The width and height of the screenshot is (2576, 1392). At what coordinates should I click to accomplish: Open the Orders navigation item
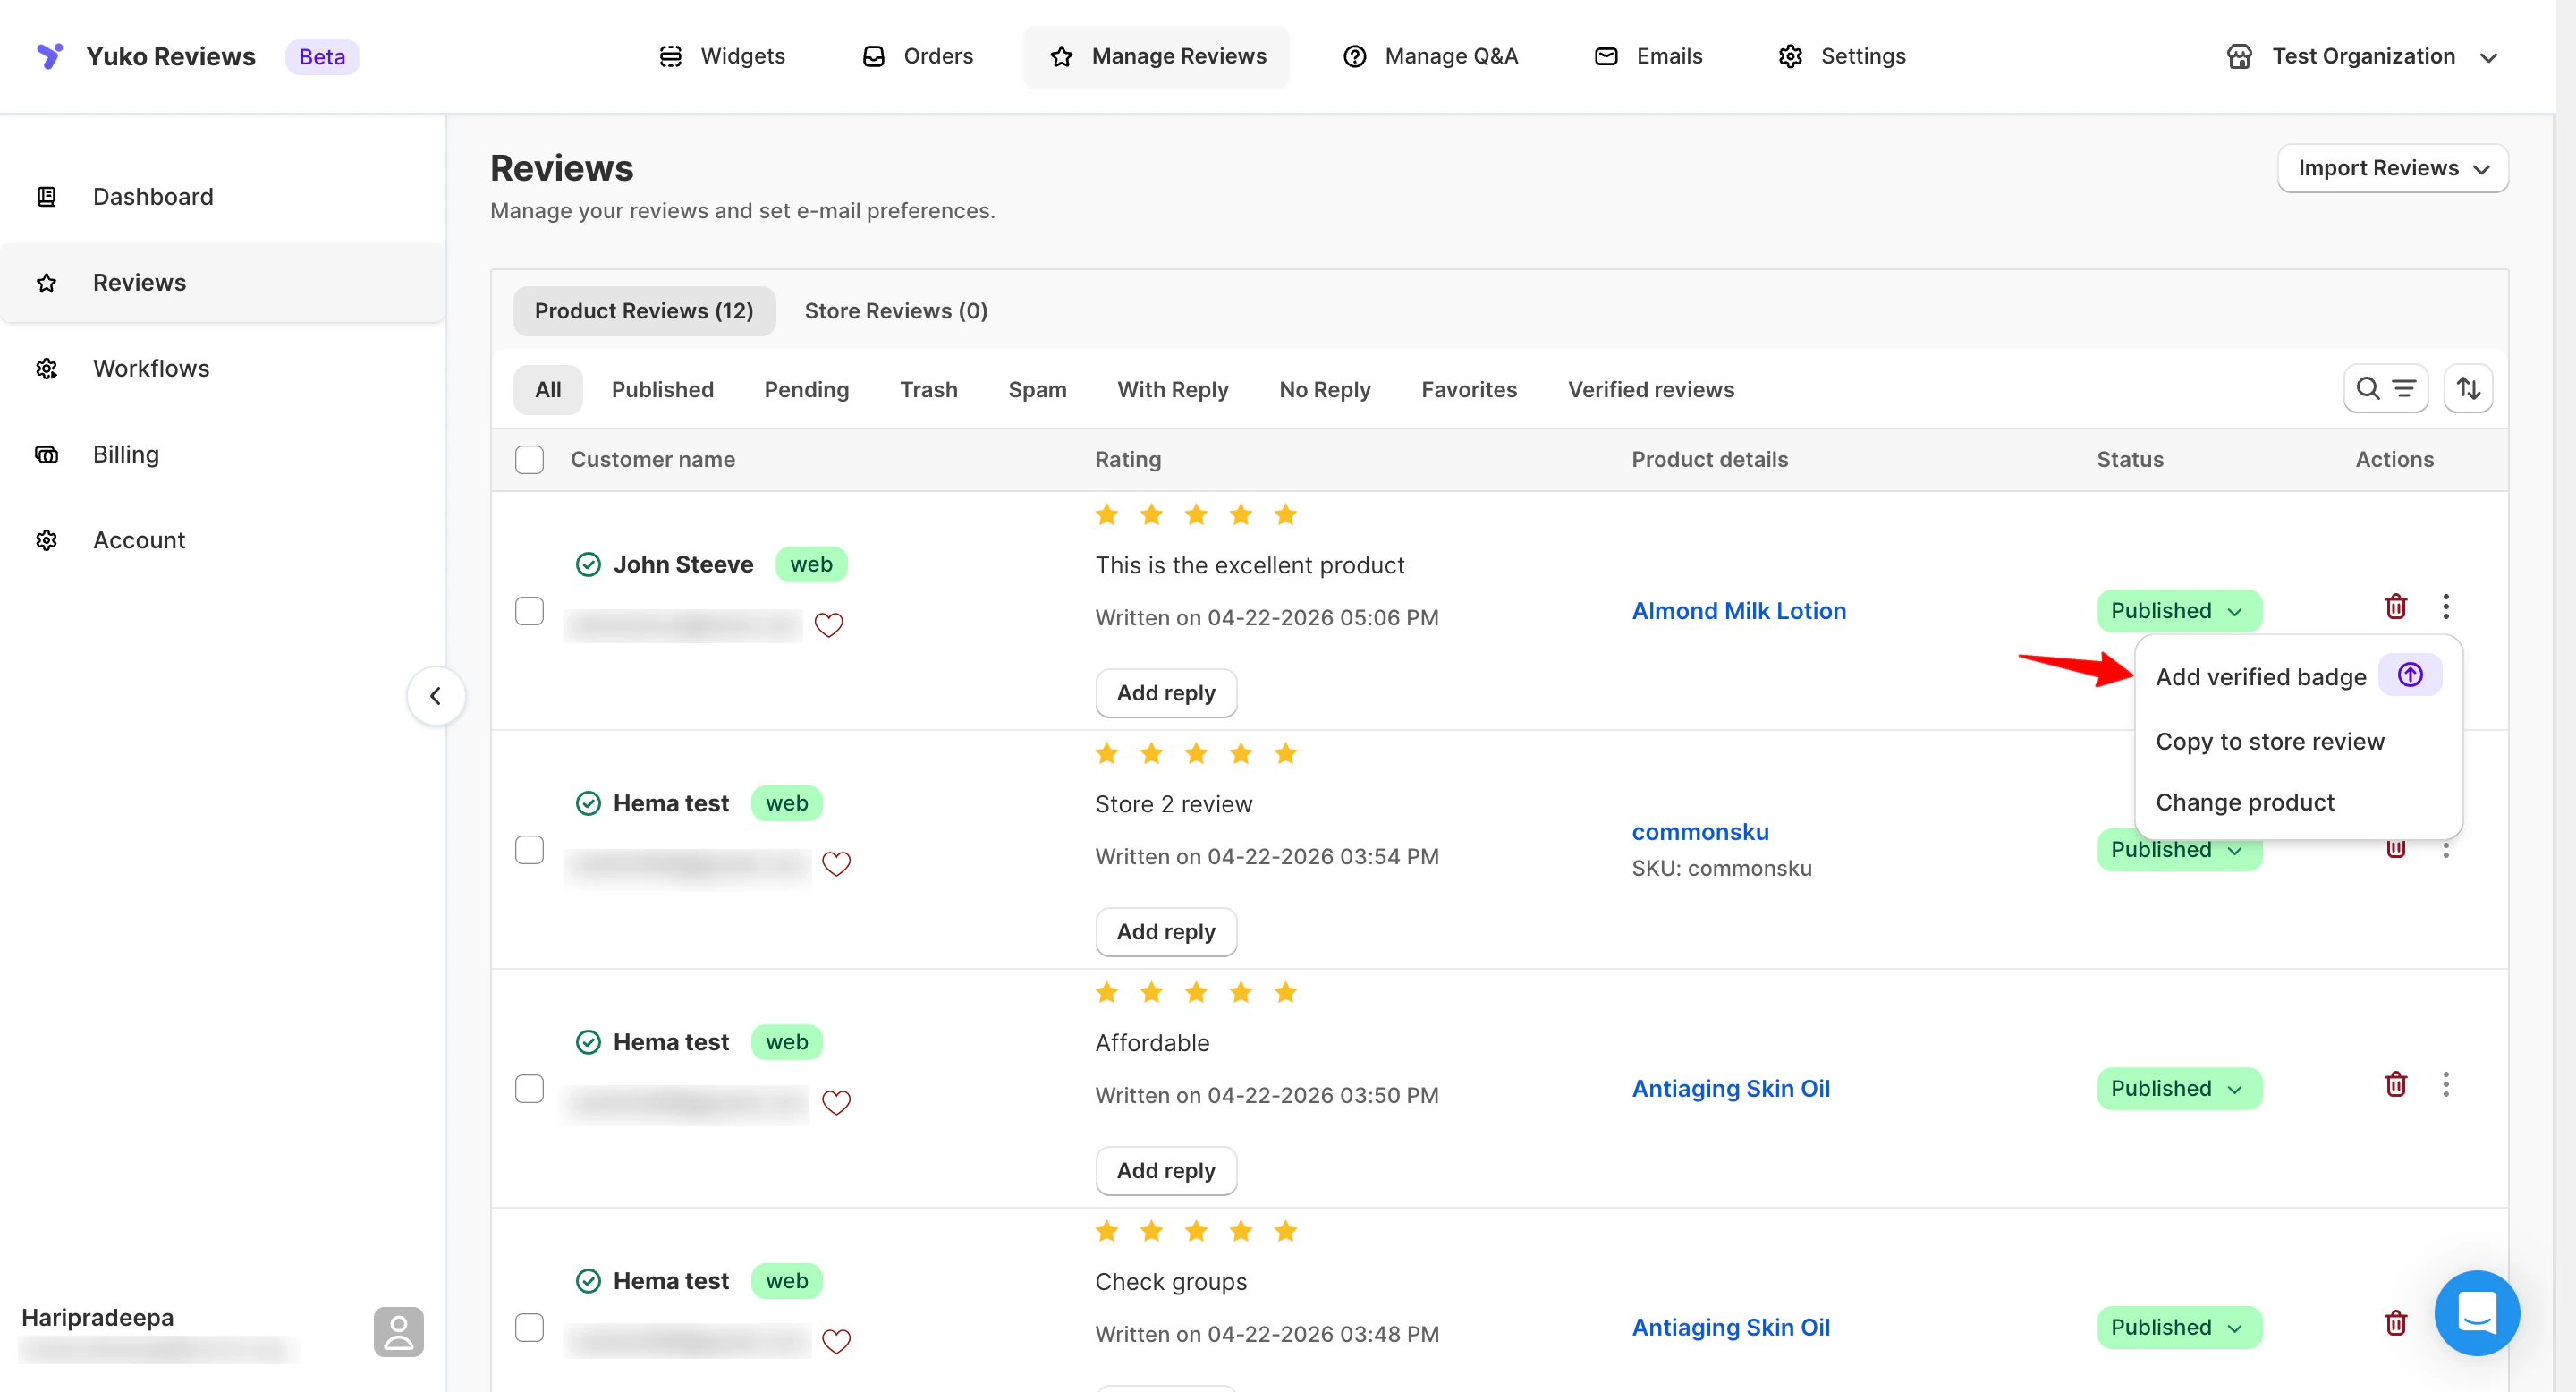pyautogui.click(x=917, y=56)
